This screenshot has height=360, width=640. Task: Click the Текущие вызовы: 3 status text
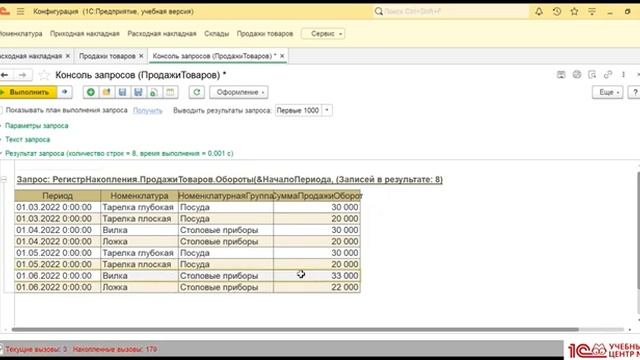[36, 349]
